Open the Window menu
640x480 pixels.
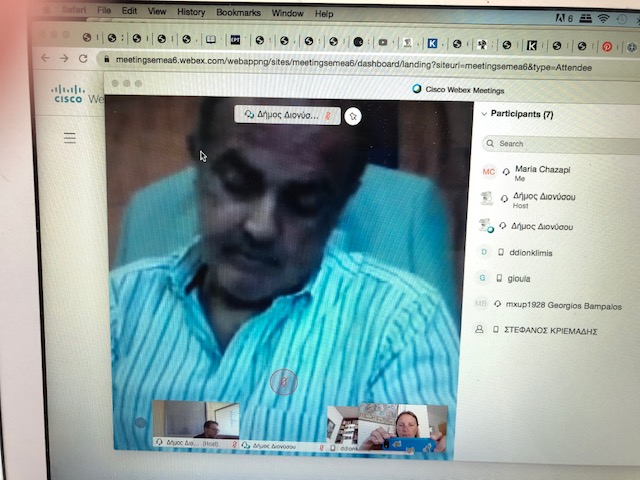tap(287, 13)
